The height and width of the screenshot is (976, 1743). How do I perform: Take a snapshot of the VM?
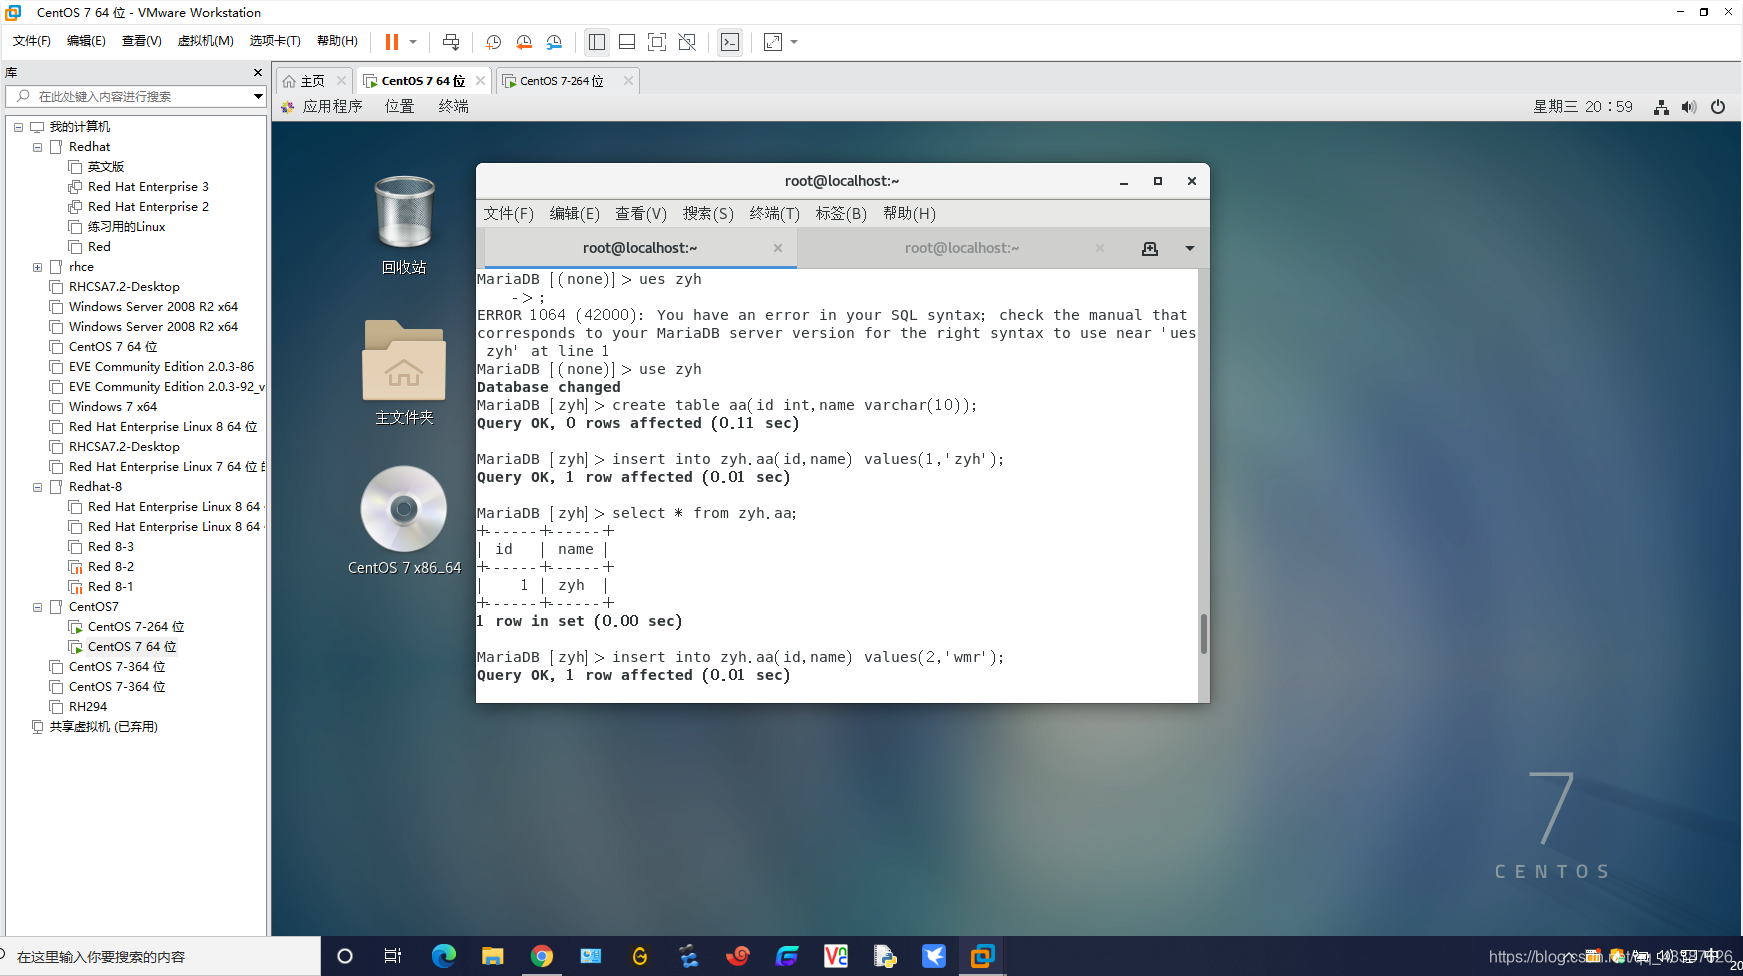point(493,42)
